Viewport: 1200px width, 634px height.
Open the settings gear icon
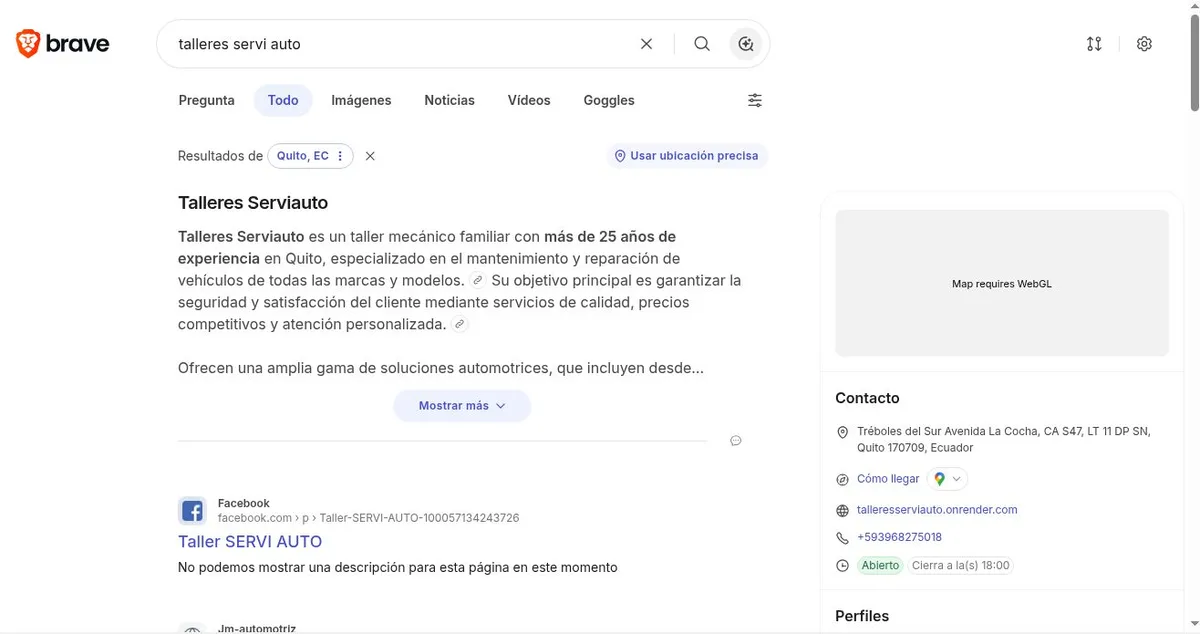point(1144,44)
